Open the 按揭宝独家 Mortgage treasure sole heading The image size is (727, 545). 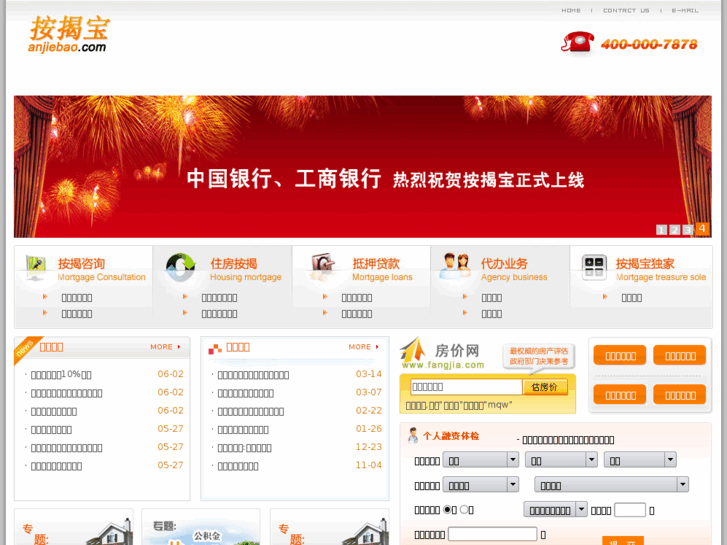point(661,269)
